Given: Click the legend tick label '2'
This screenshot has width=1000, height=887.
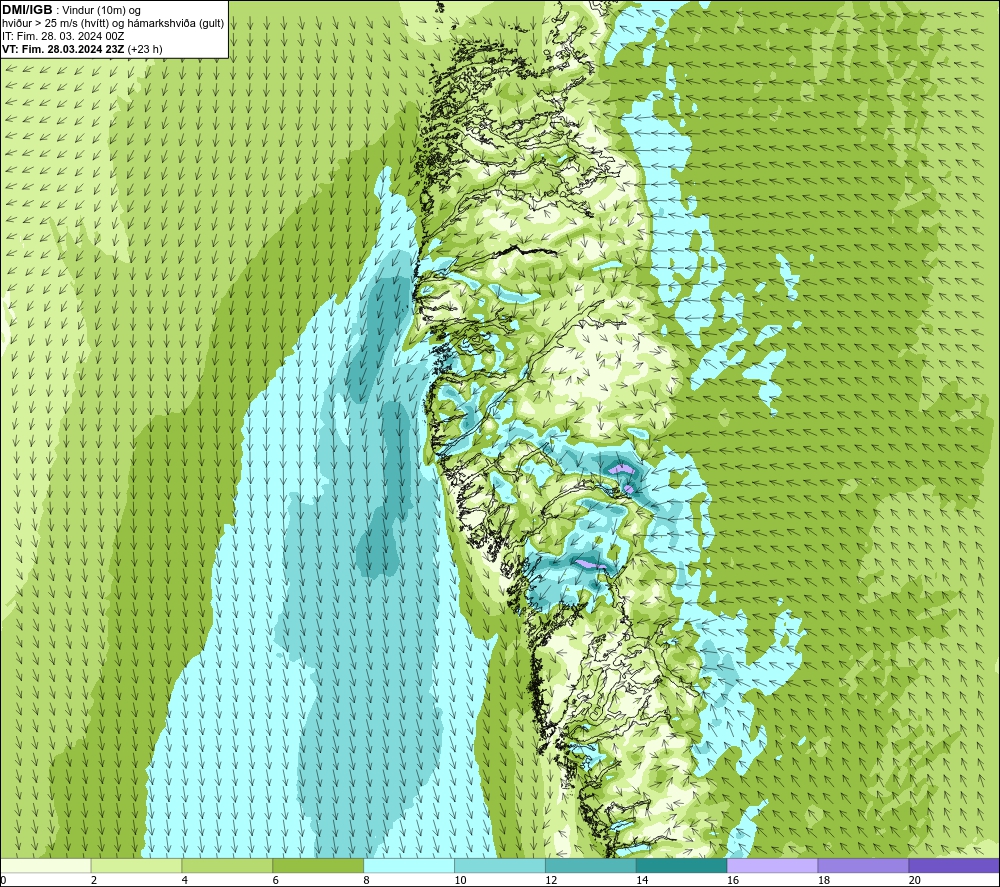Looking at the screenshot, I should pos(94,881).
